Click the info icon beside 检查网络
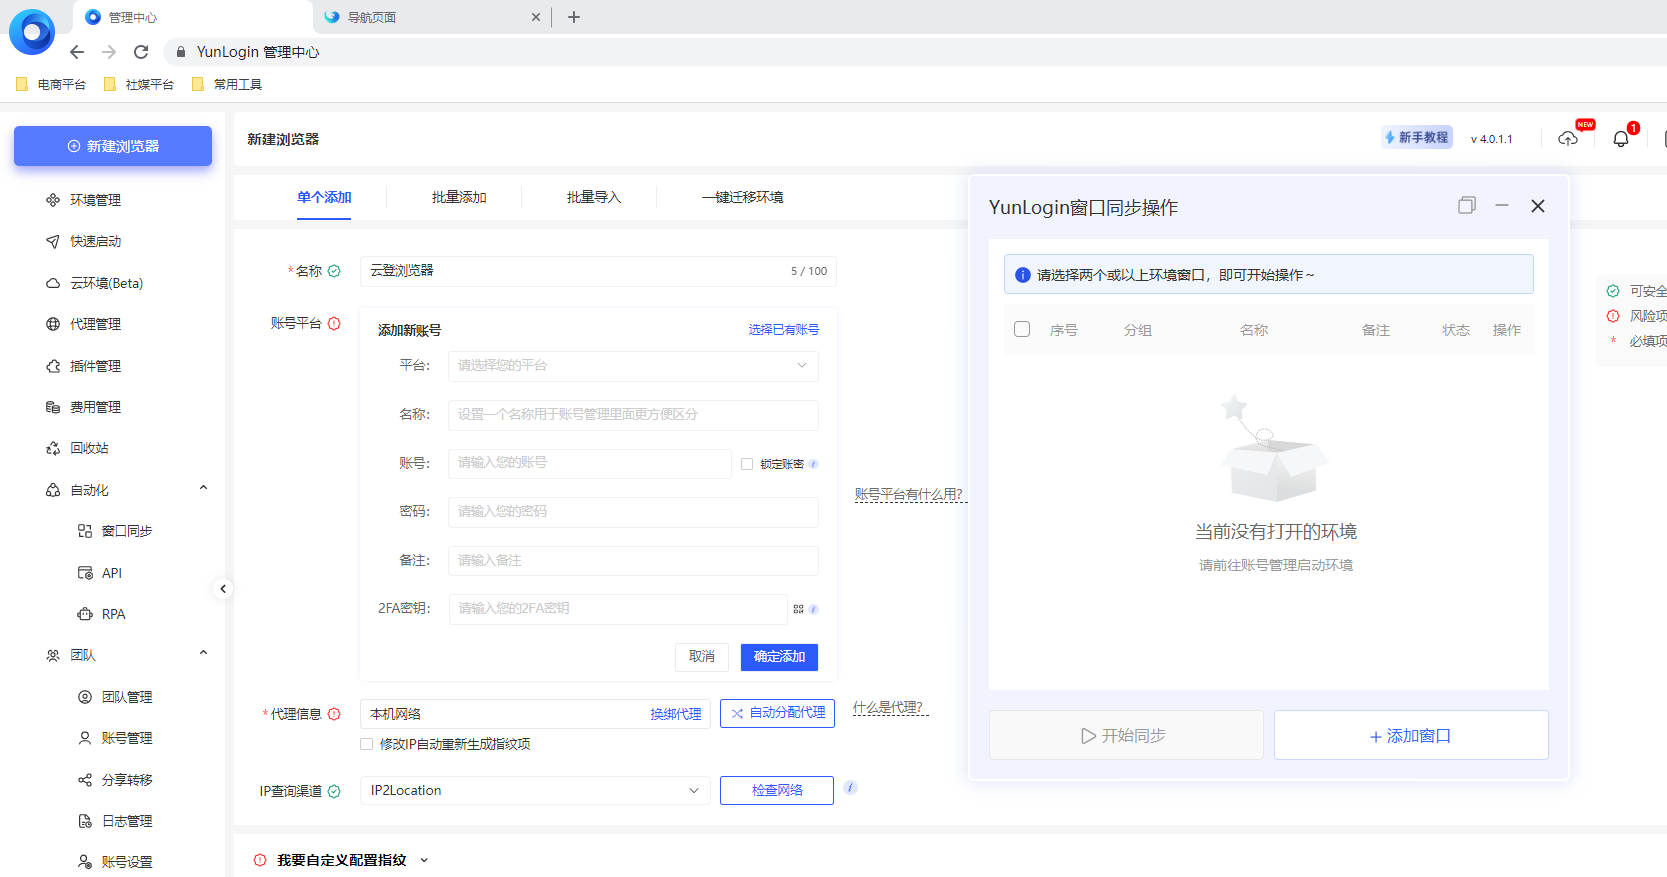The height and width of the screenshot is (877, 1667). coord(850,788)
